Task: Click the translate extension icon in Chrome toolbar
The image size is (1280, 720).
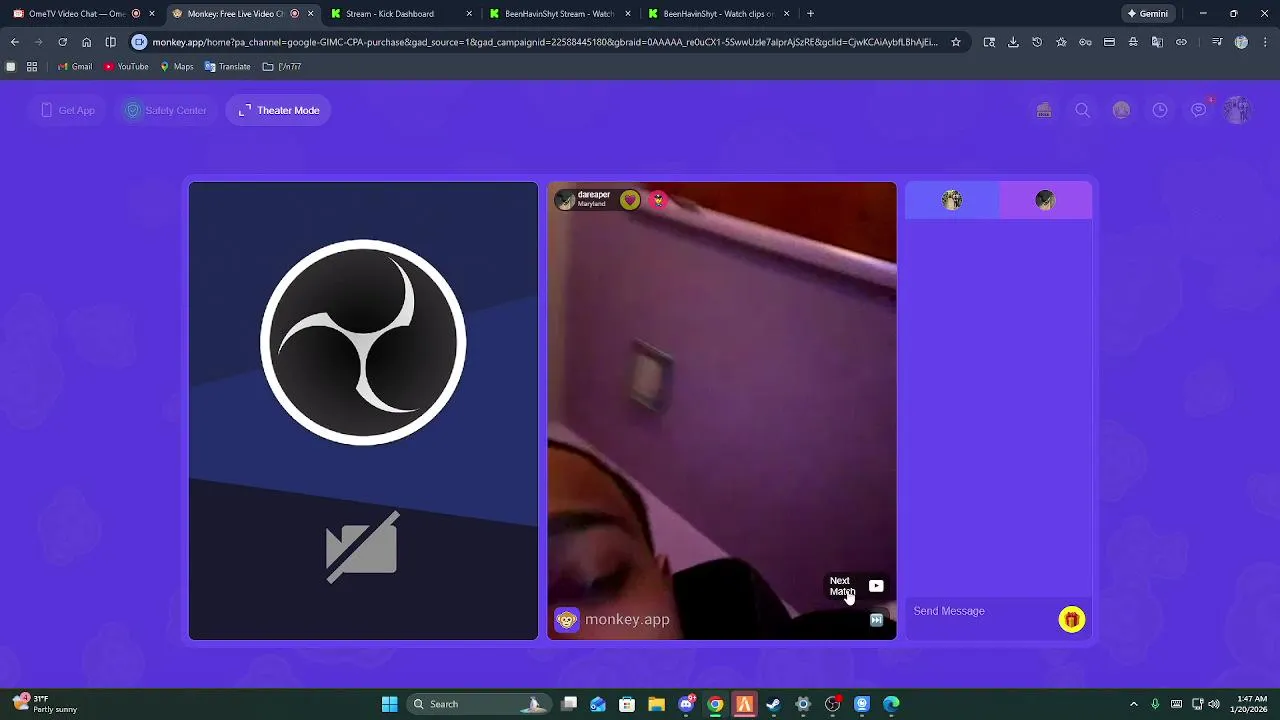Action: [x=1157, y=42]
